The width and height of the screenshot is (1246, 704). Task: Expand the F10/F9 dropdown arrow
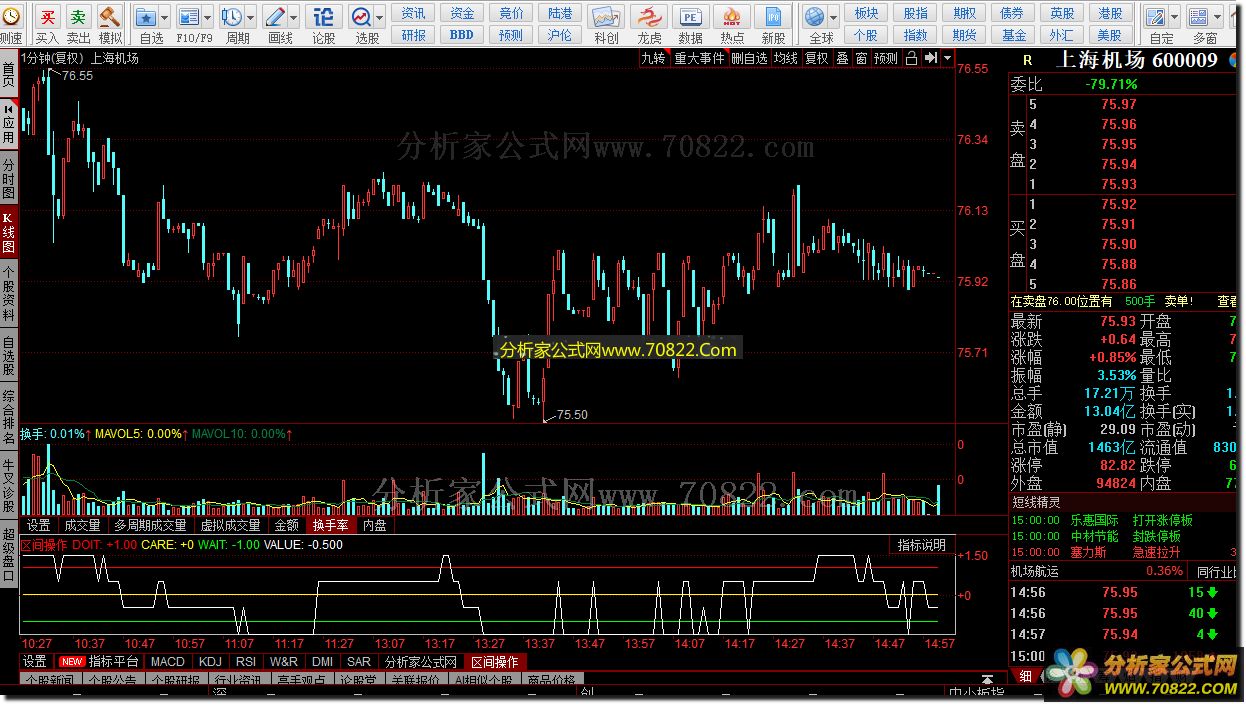208,17
